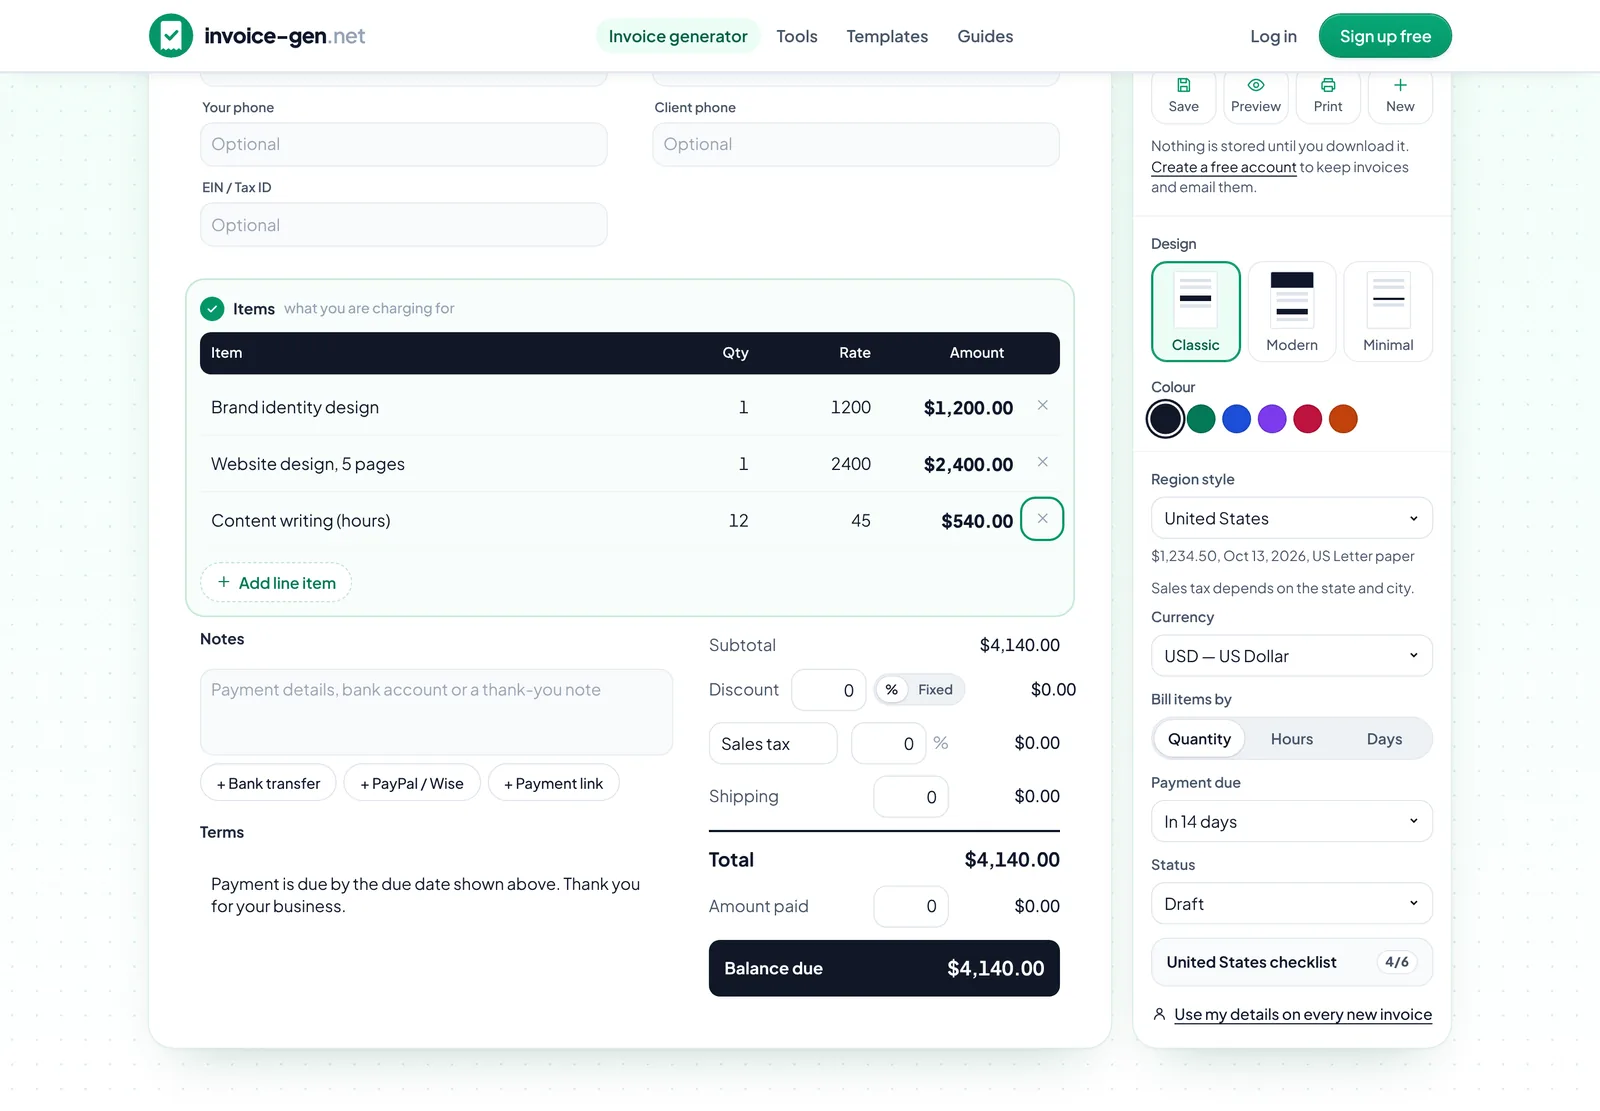Click the $540.00 amount cell
This screenshot has height=1111, width=1600.
point(977,521)
